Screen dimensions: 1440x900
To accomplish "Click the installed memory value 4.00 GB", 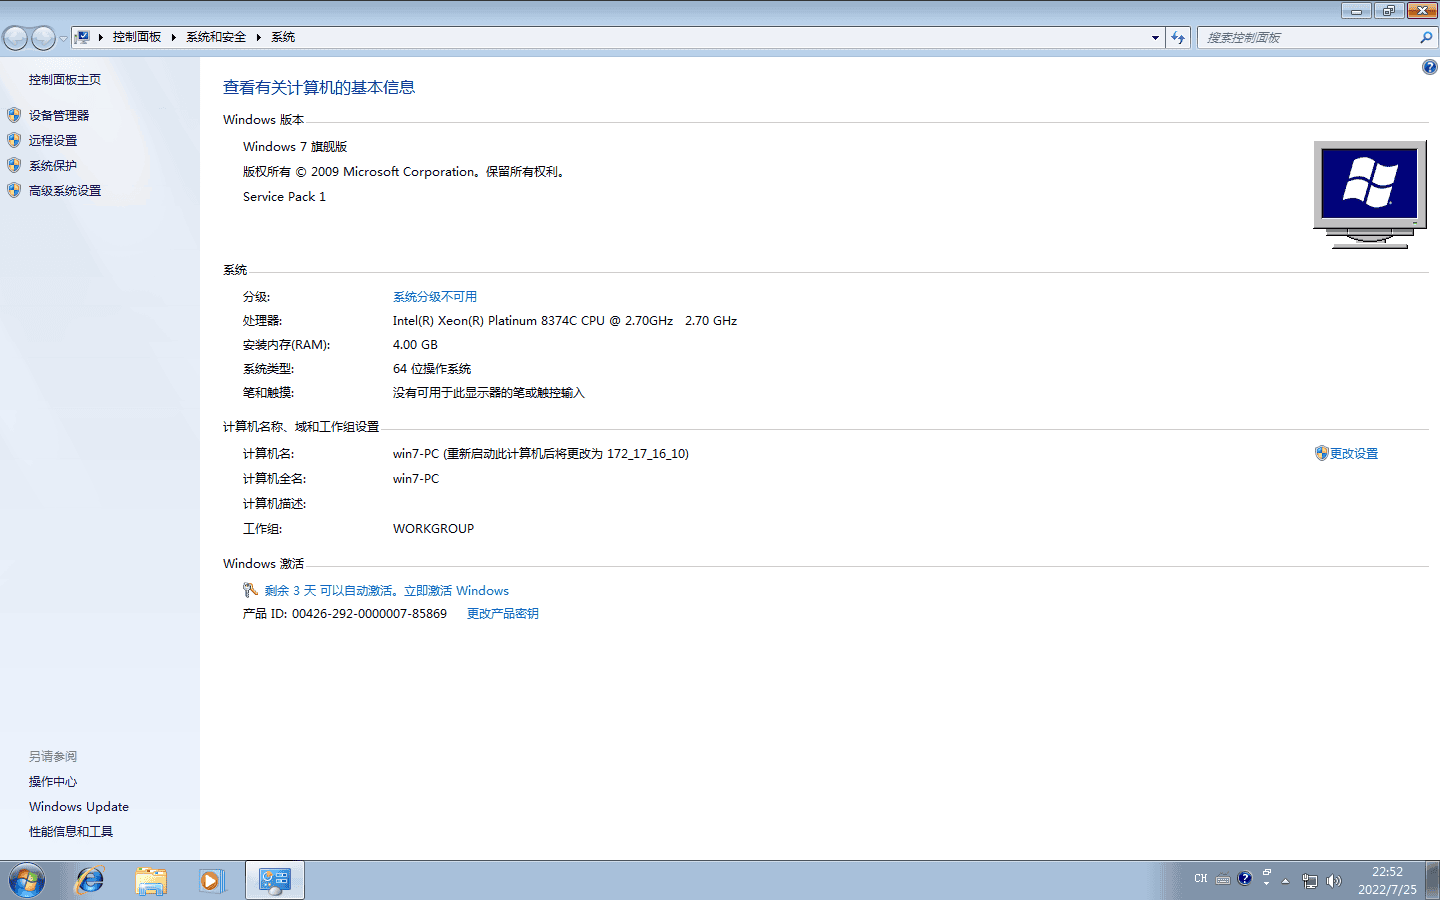I will pos(415,345).
